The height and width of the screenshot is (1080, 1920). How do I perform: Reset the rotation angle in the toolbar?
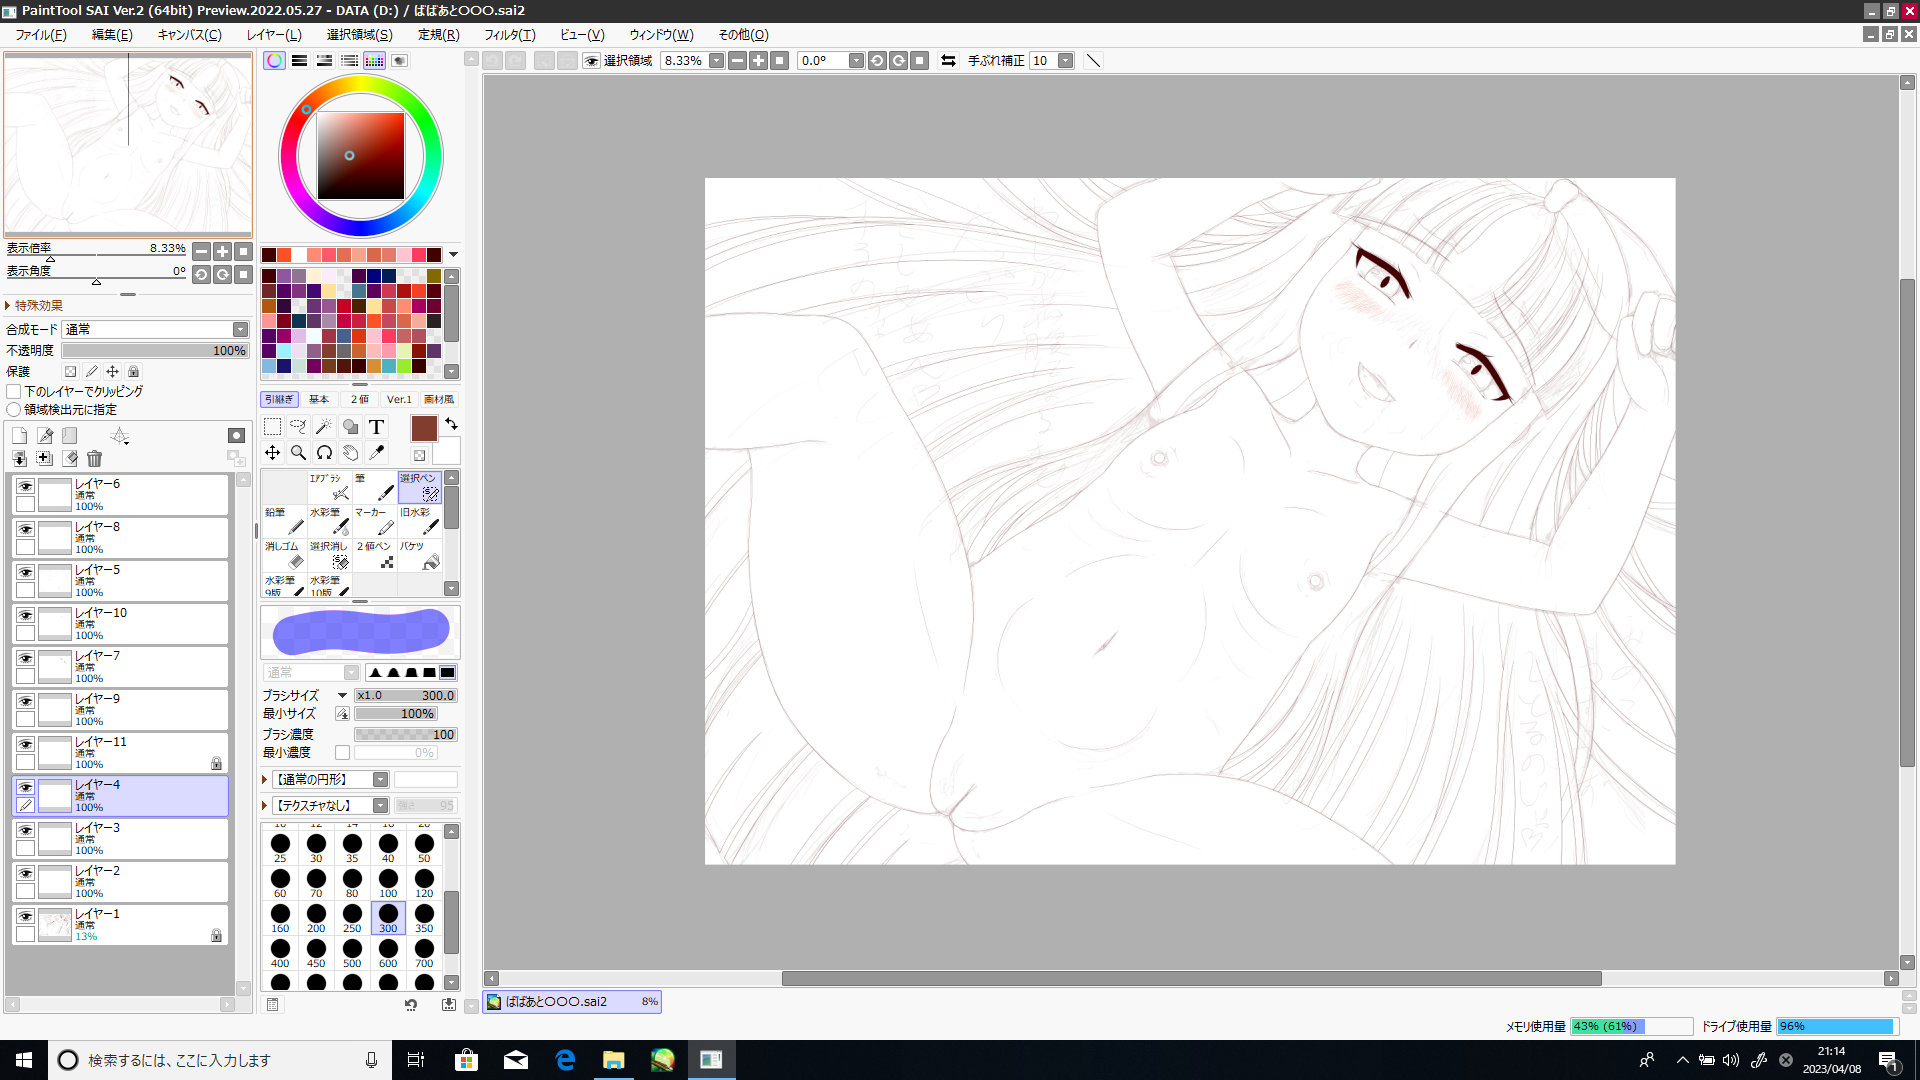(x=920, y=61)
